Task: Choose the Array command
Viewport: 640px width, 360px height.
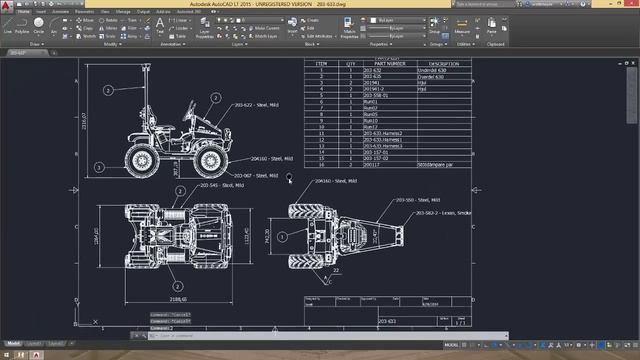Action: (x=129, y=36)
